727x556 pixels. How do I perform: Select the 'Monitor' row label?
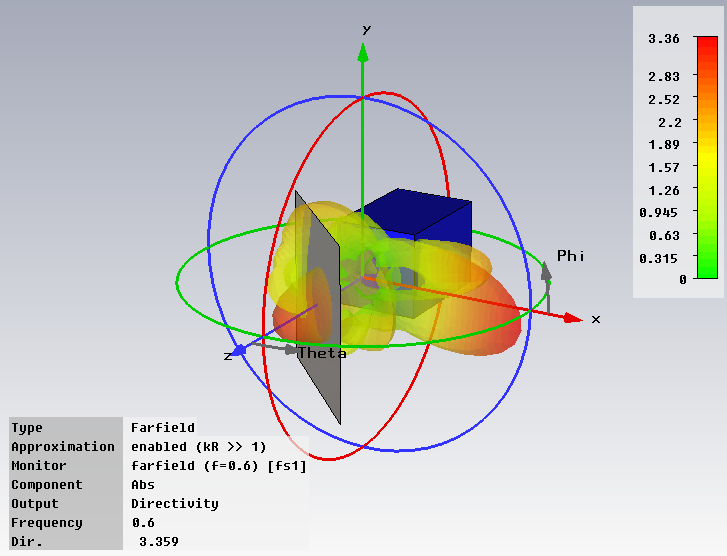[38, 465]
